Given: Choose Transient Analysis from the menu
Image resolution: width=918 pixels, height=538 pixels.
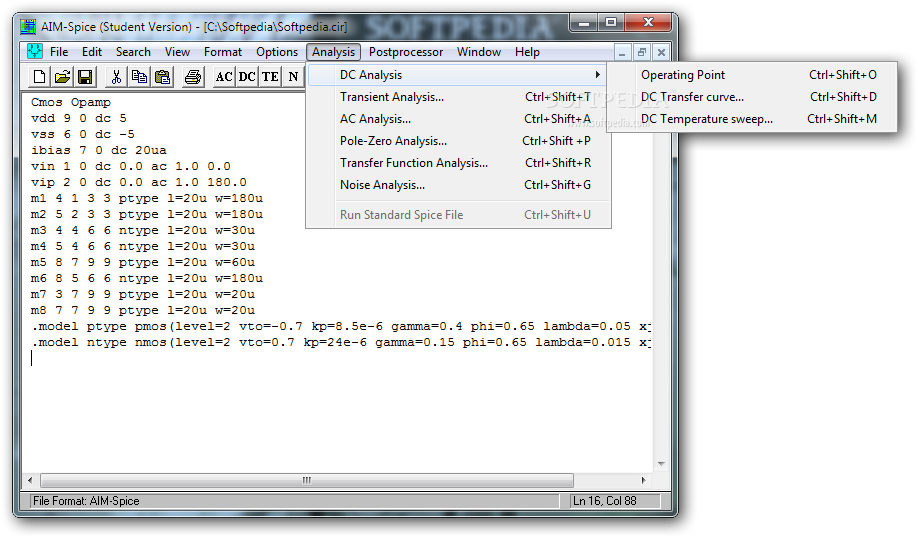Looking at the screenshot, I should [x=458, y=97].
